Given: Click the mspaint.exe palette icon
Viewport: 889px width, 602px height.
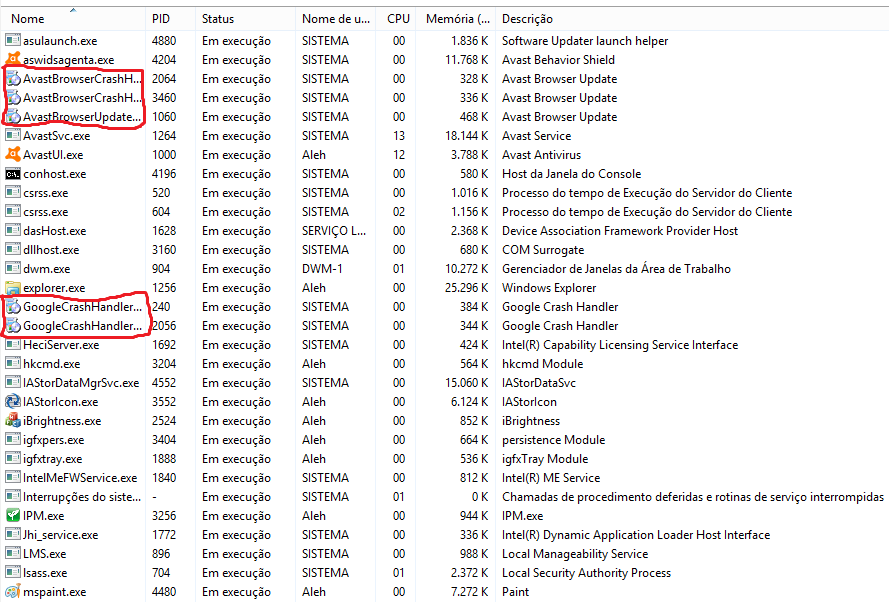Looking at the screenshot, I should (12, 591).
